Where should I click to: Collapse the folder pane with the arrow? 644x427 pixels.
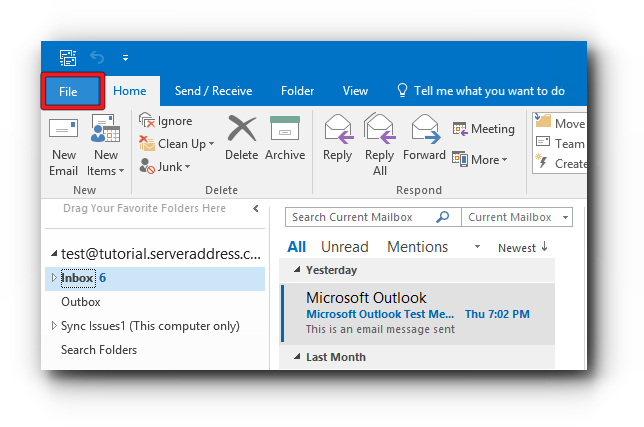(256, 209)
